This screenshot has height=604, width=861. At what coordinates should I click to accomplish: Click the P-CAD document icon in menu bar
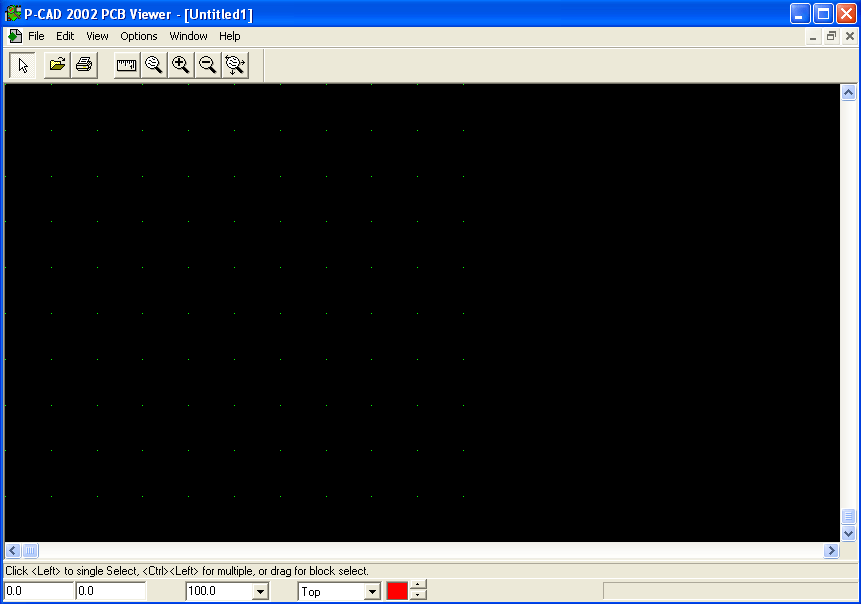point(15,36)
